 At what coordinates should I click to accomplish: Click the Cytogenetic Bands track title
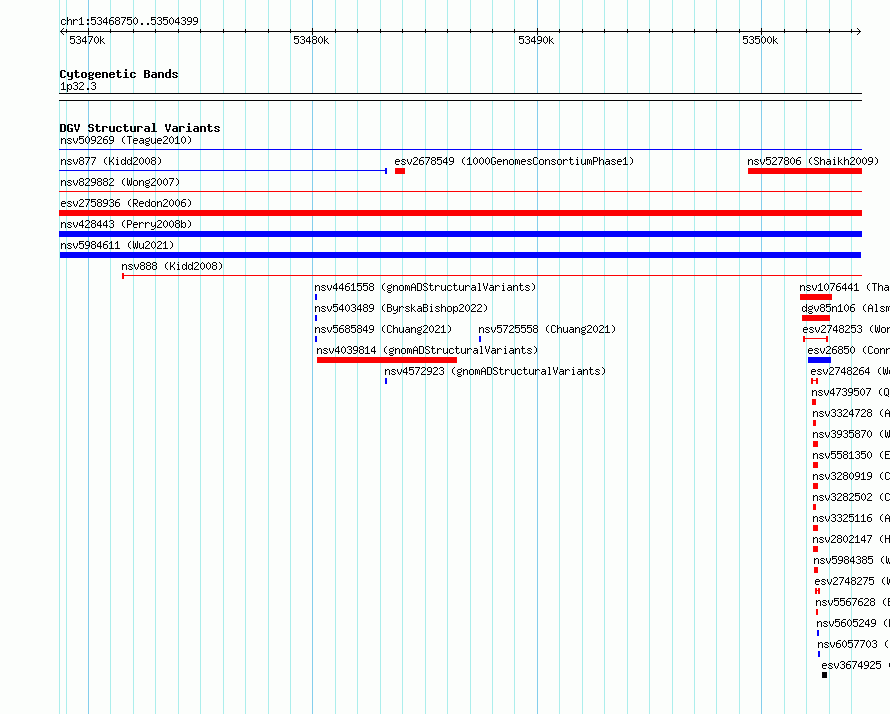(x=119, y=74)
